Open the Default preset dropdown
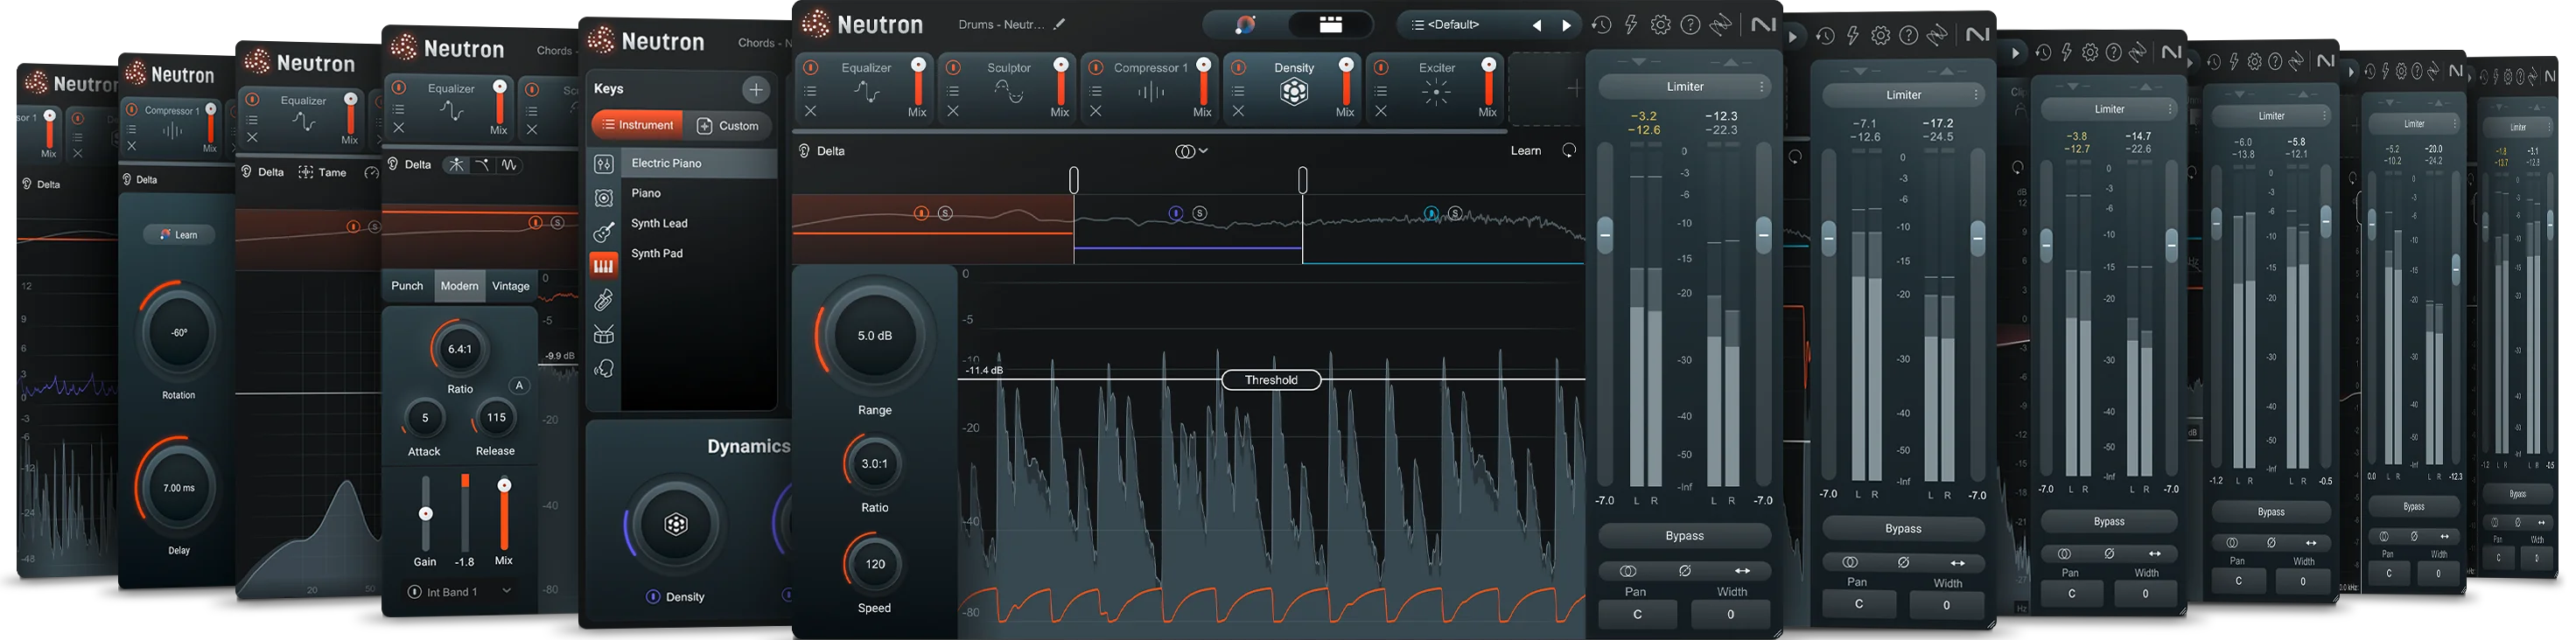2576x640 pixels. [1462, 25]
